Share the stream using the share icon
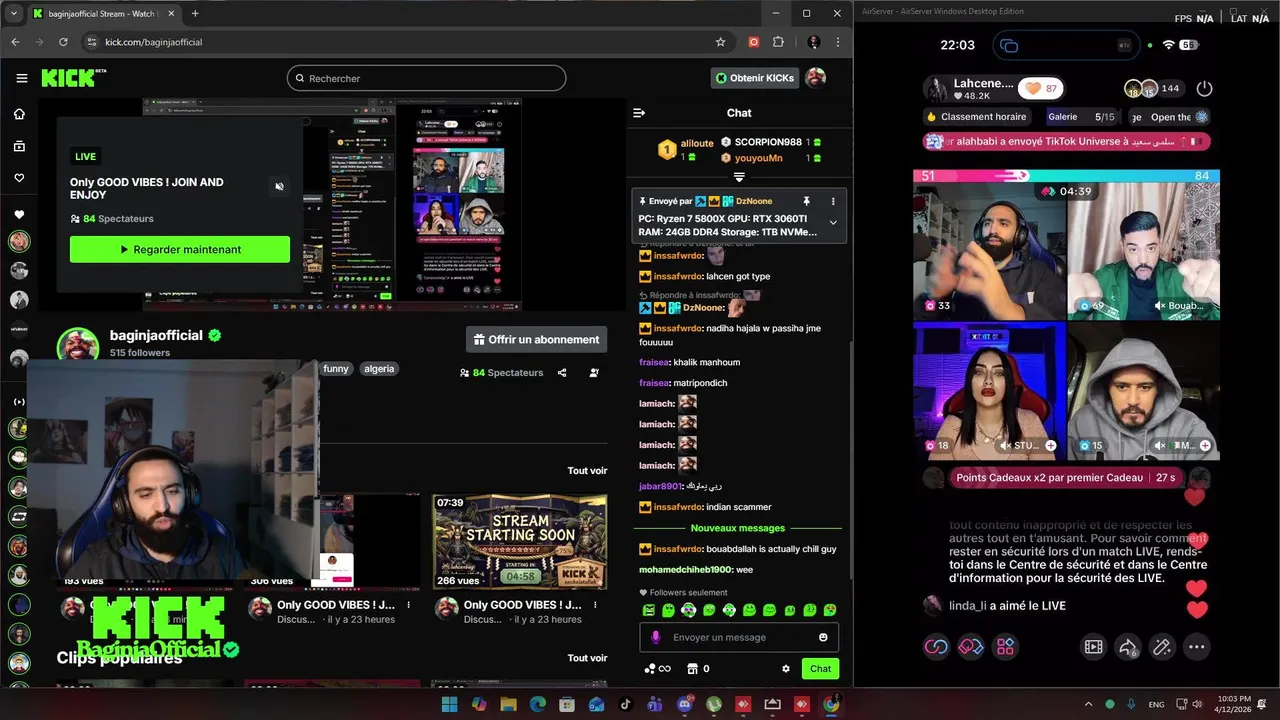This screenshot has height=720, width=1280. (562, 372)
